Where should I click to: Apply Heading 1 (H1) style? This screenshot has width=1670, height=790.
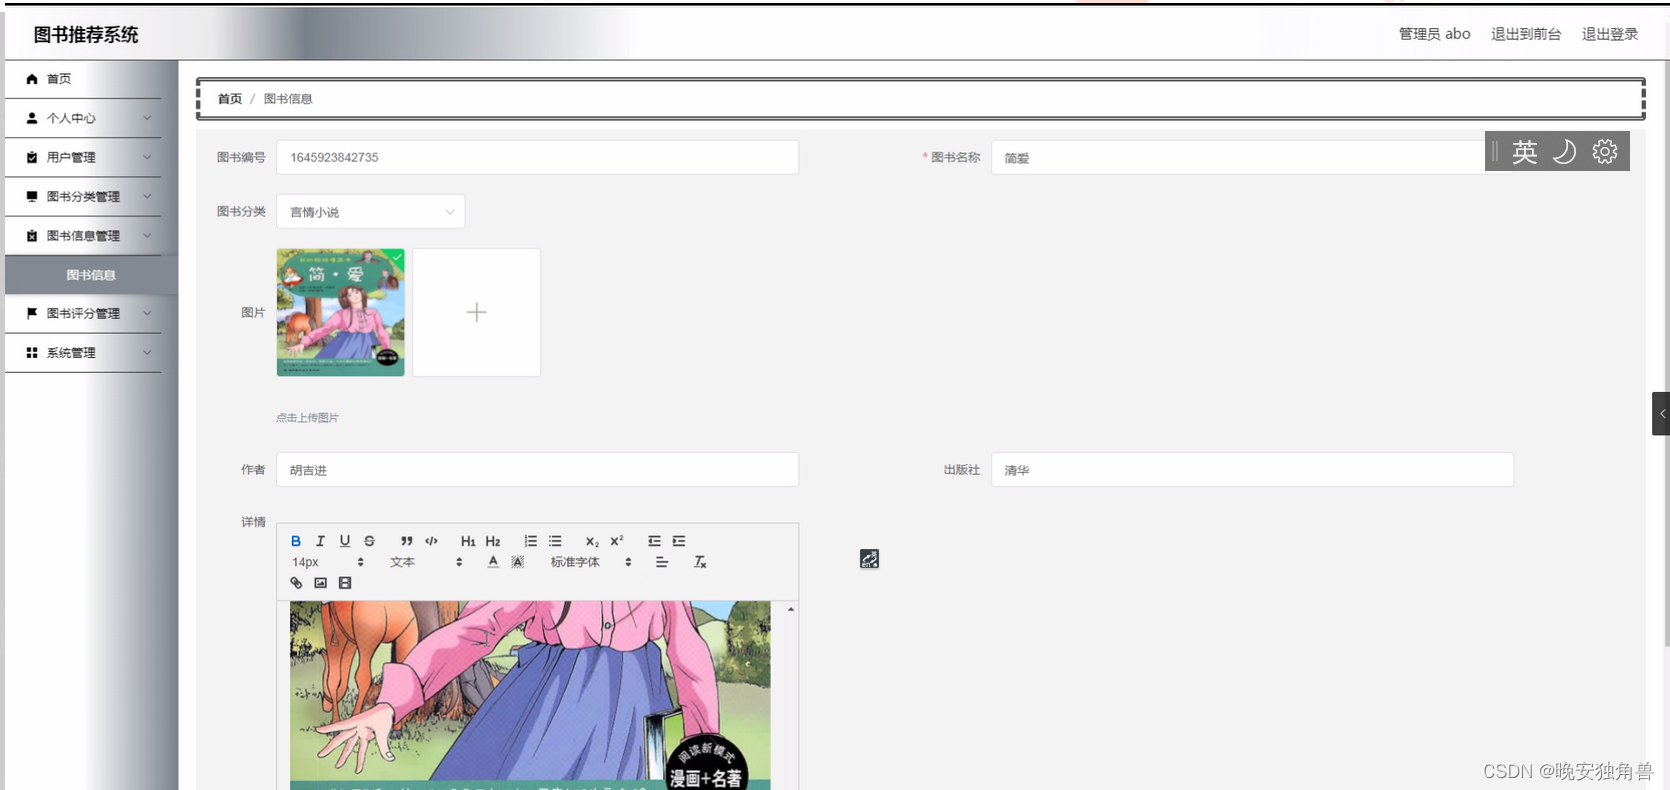tap(468, 541)
